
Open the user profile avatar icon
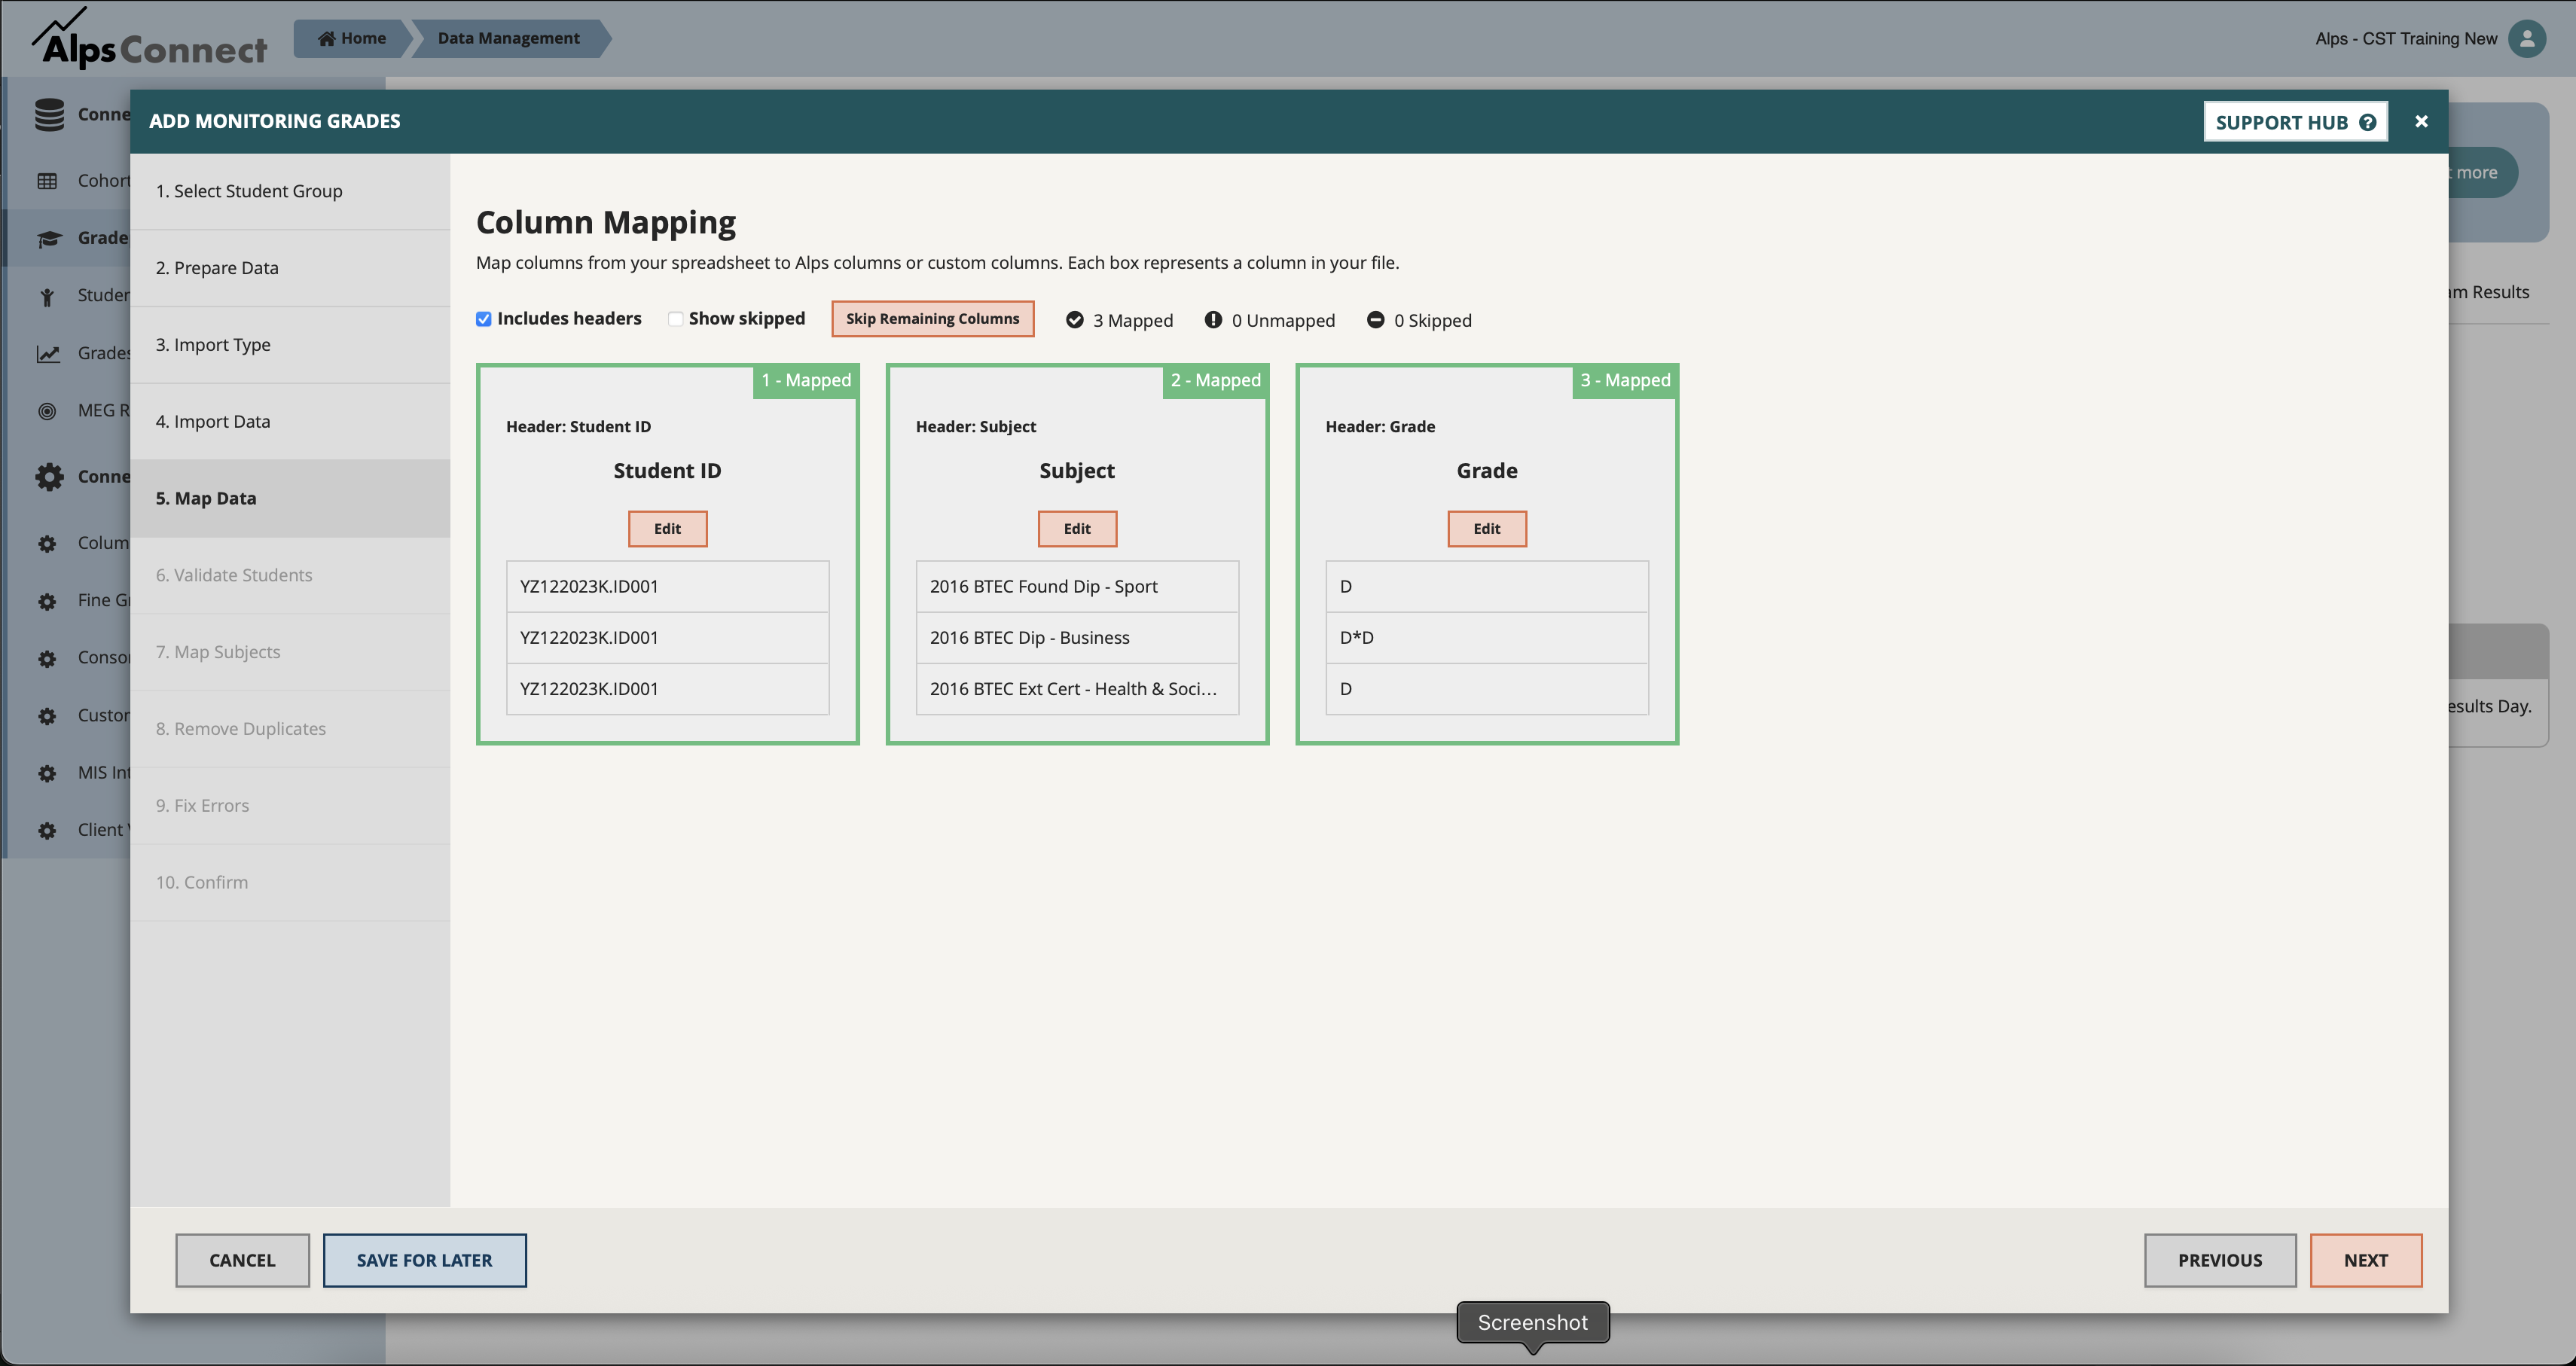[2527, 38]
